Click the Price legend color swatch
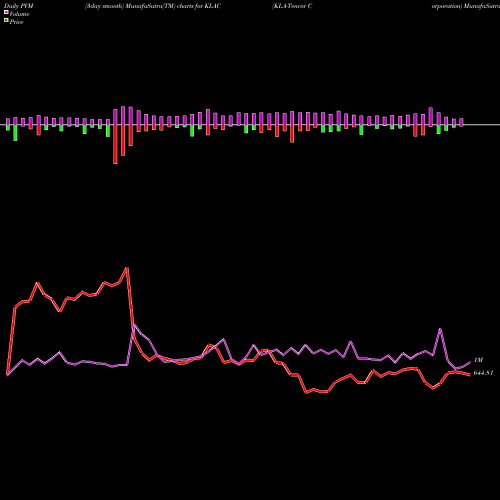 coord(6,21)
